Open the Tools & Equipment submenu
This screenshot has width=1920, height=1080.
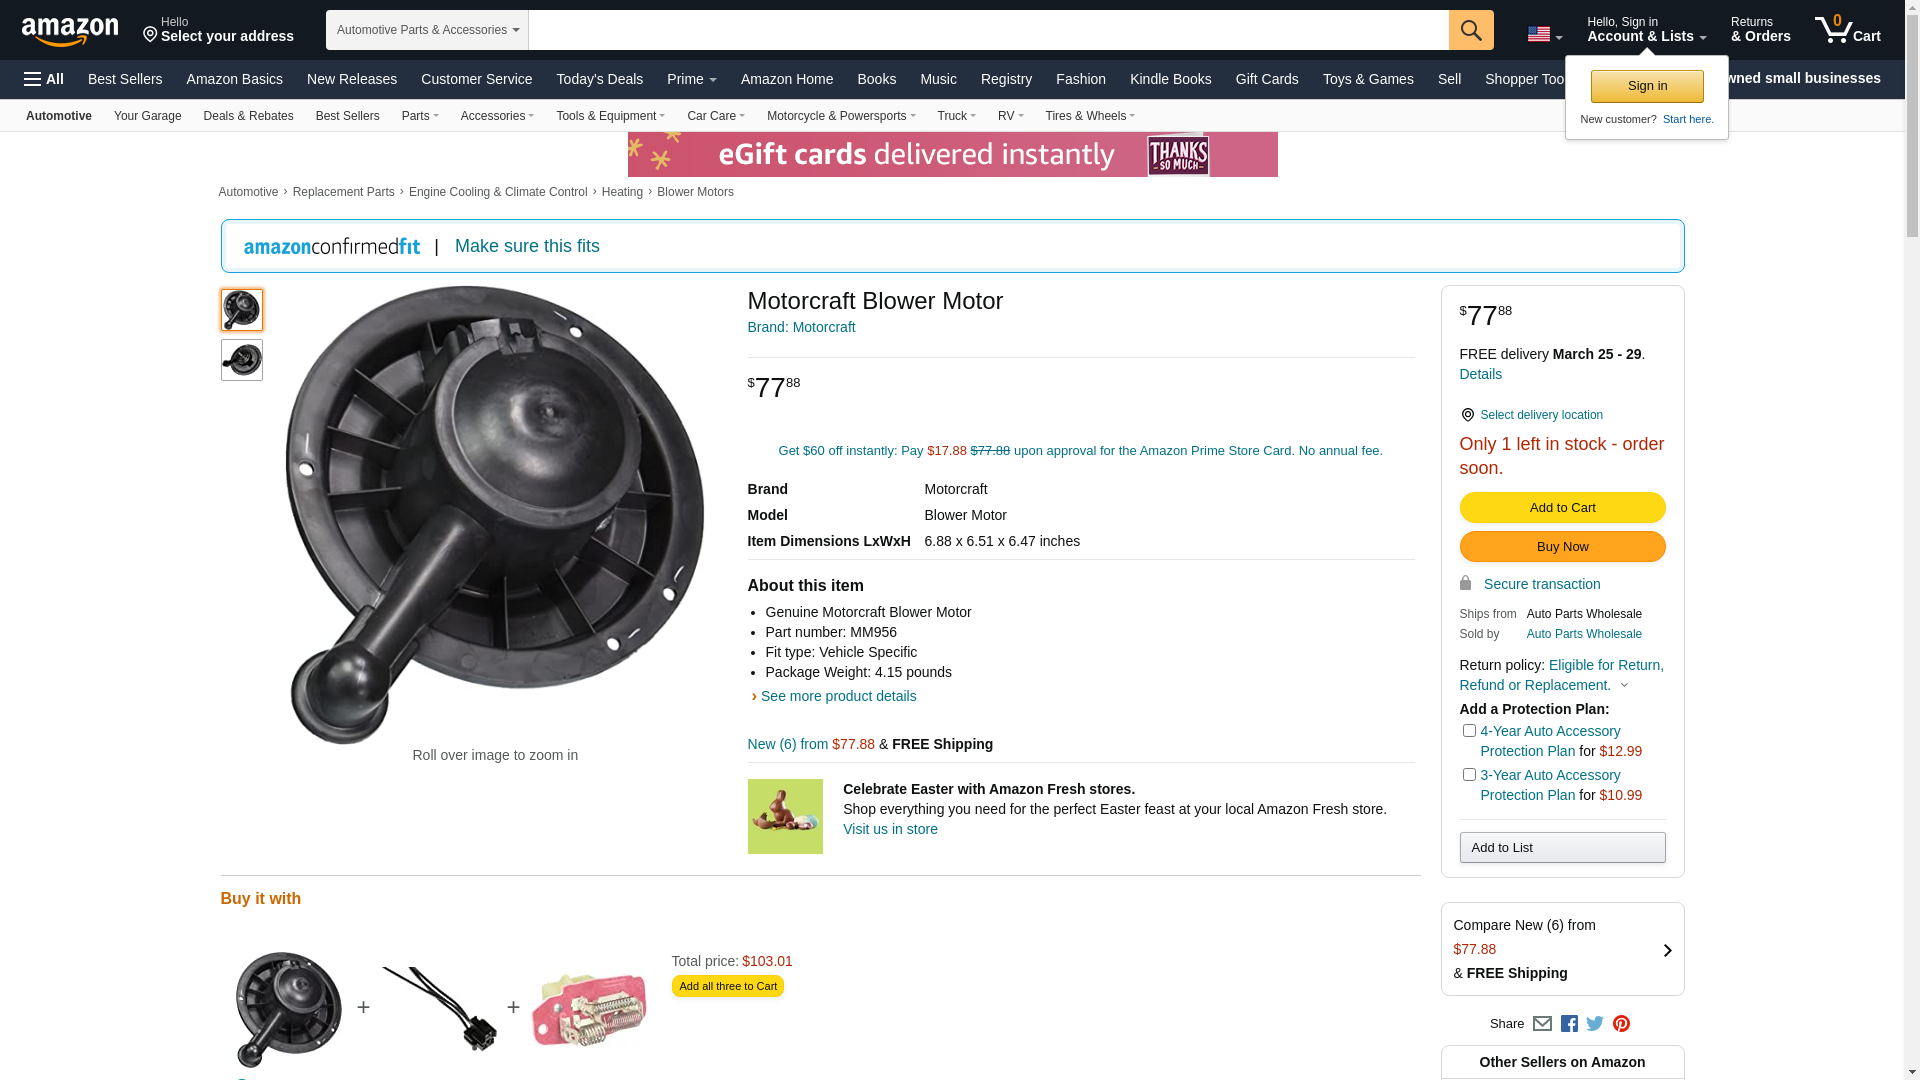(610, 116)
